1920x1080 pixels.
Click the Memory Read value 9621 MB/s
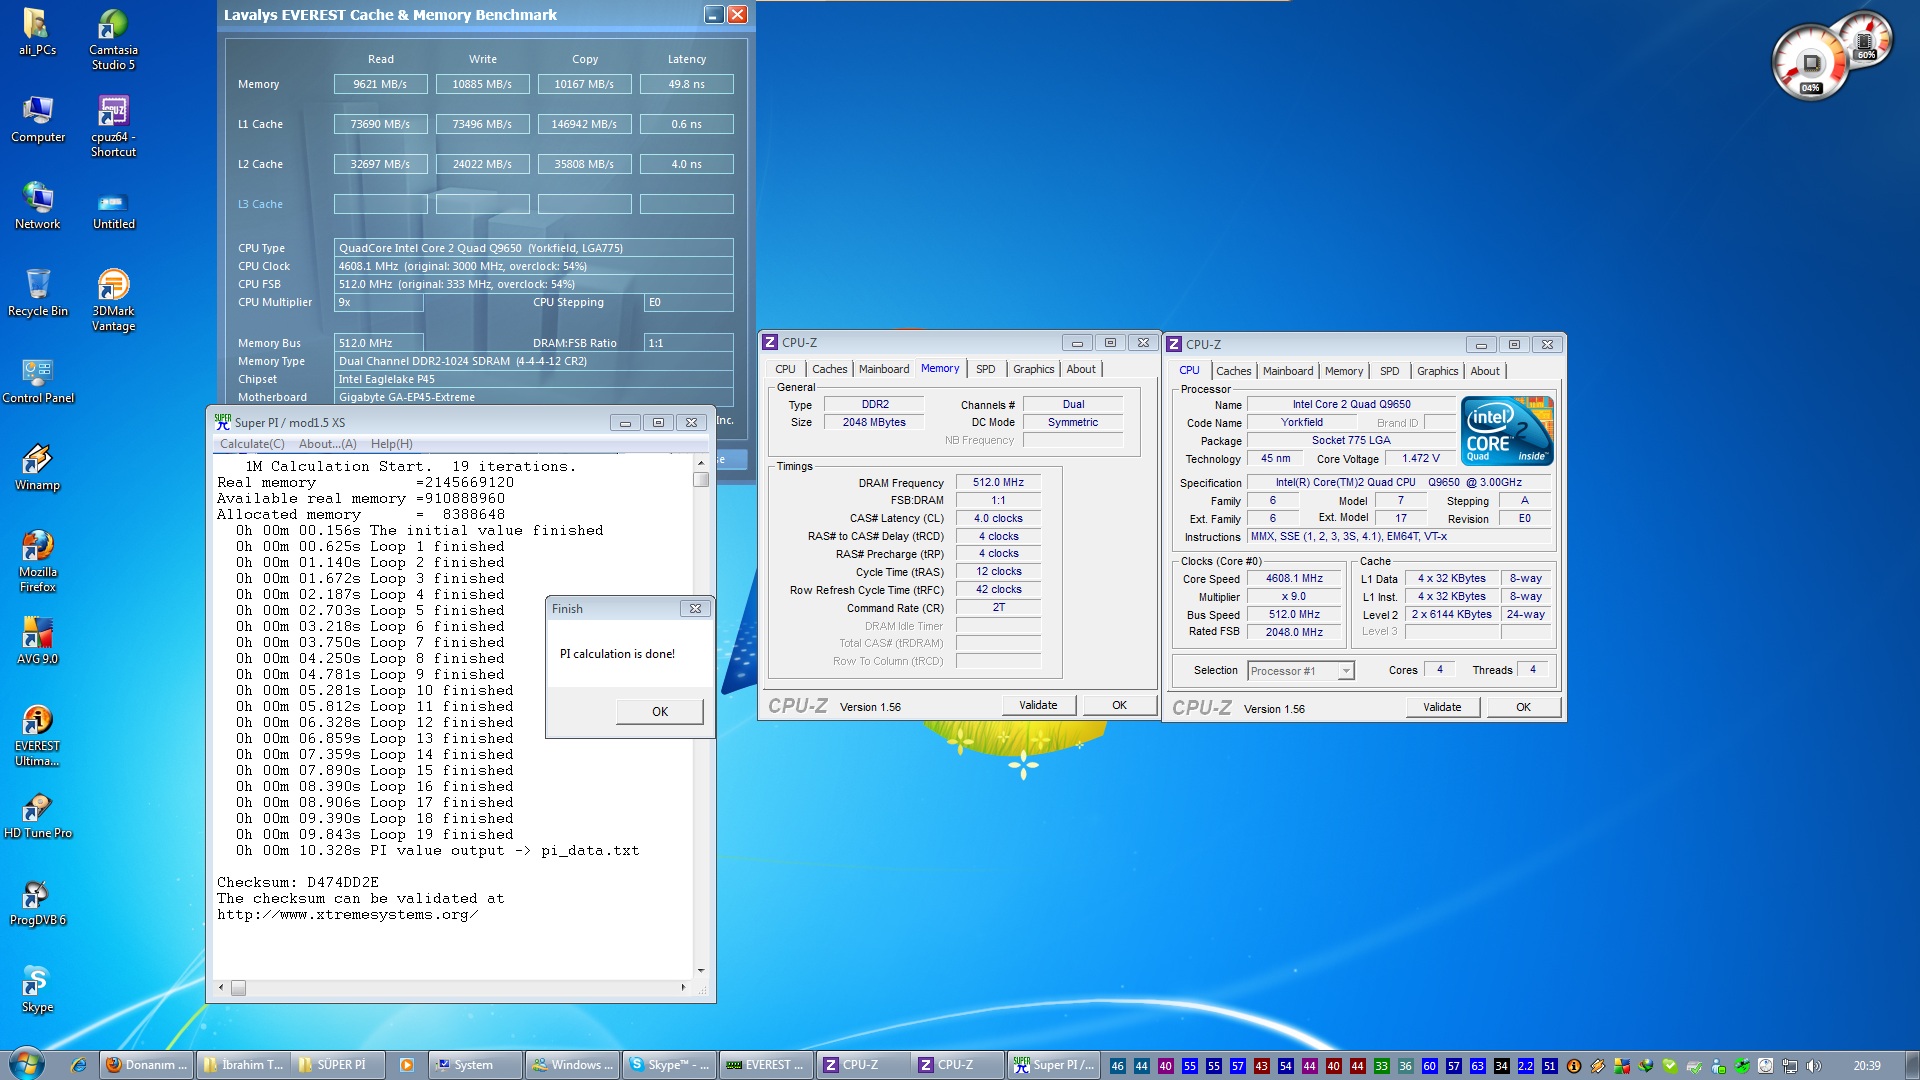[x=380, y=84]
